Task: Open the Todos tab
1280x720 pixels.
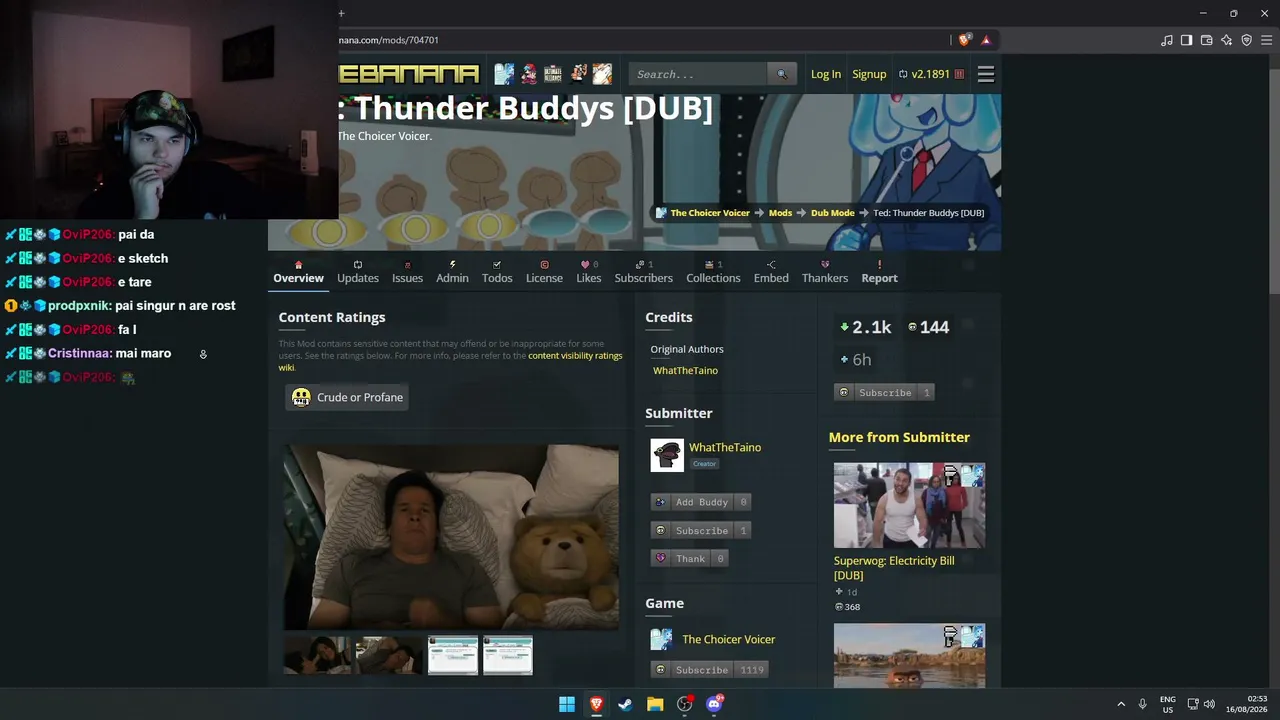Action: (x=497, y=272)
